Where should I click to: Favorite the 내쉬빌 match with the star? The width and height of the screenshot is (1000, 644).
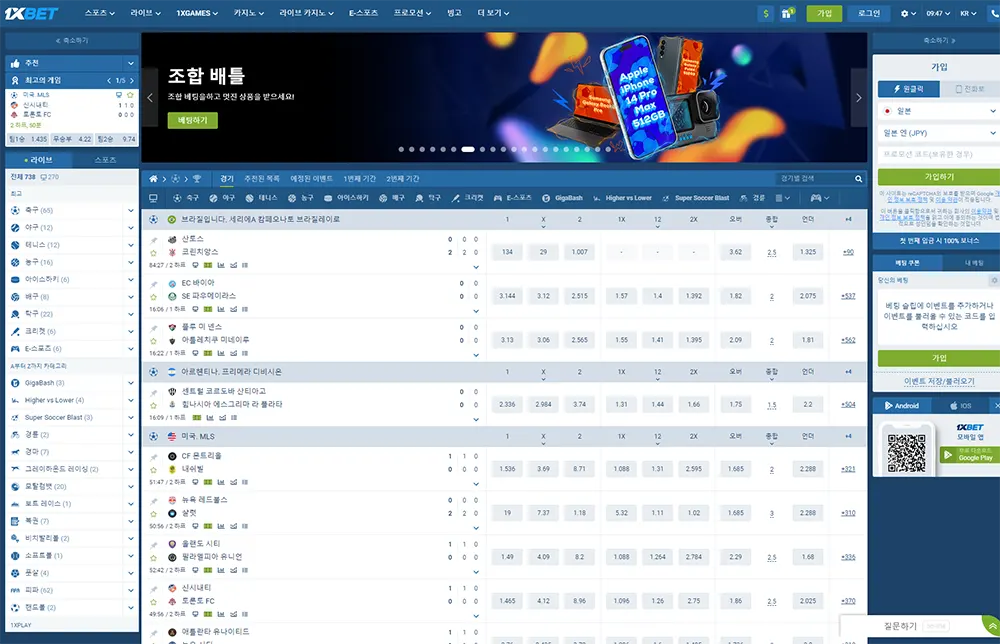[153, 469]
